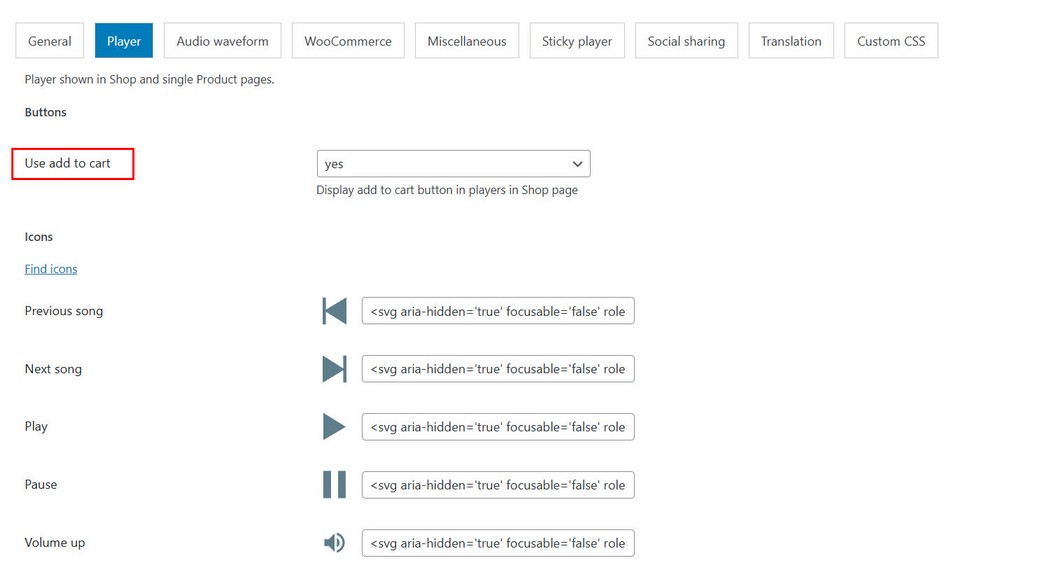
Task: Click the Next song skip-forward icon
Action: [x=334, y=369]
